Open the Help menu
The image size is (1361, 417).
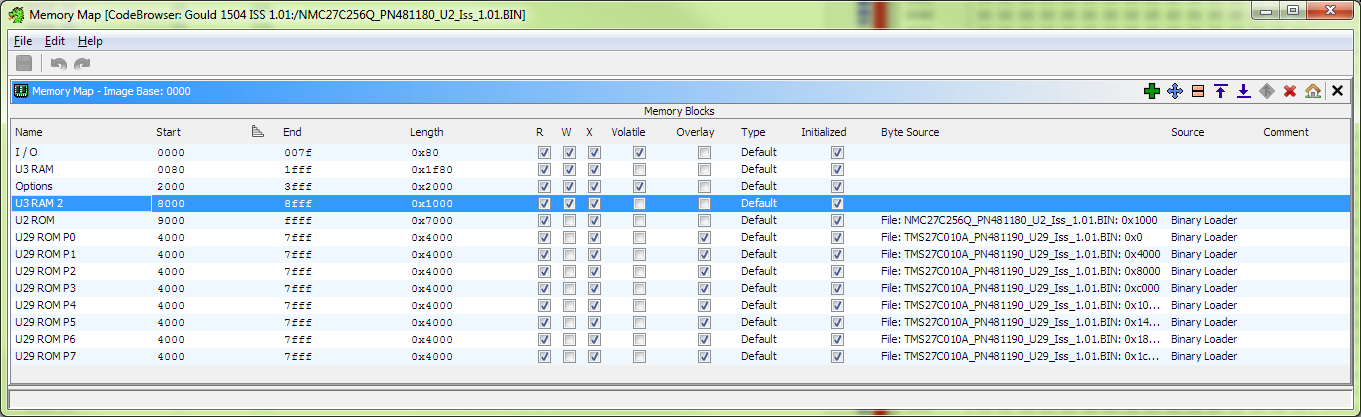click(x=90, y=41)
